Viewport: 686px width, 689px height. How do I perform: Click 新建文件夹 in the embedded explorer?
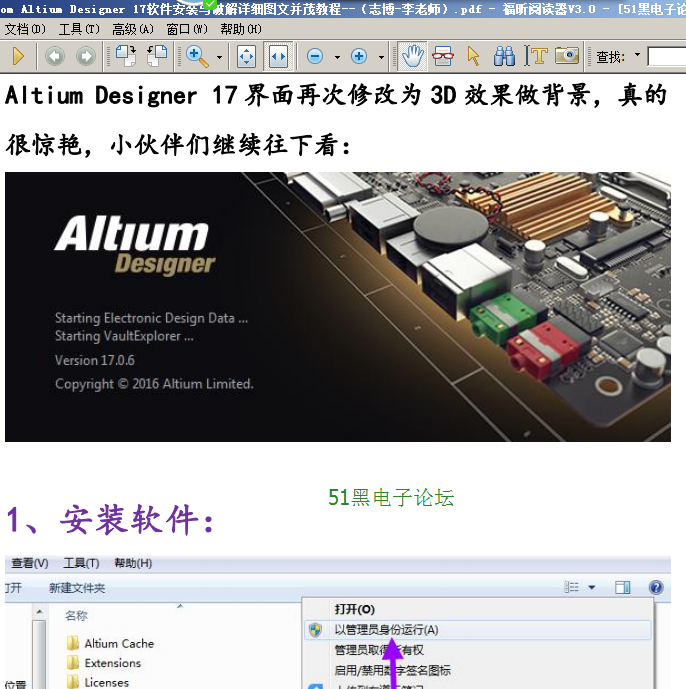[77, 588]
